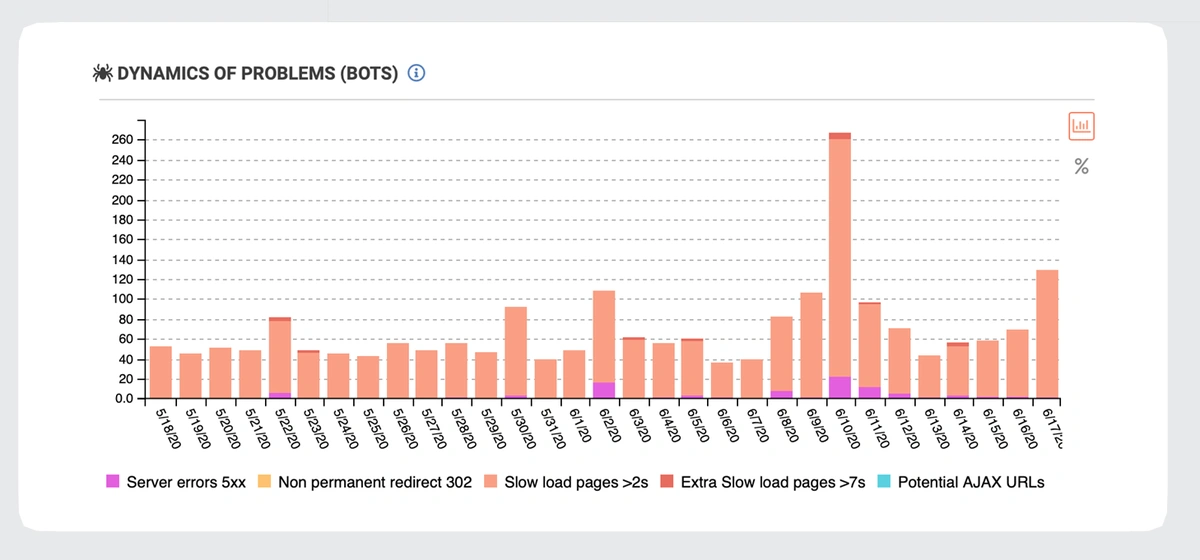The height and width of the screenshot is (560, 1200).
Task: Toggle Potential AJAX URLs legend series
Action: tap(971, 482)
